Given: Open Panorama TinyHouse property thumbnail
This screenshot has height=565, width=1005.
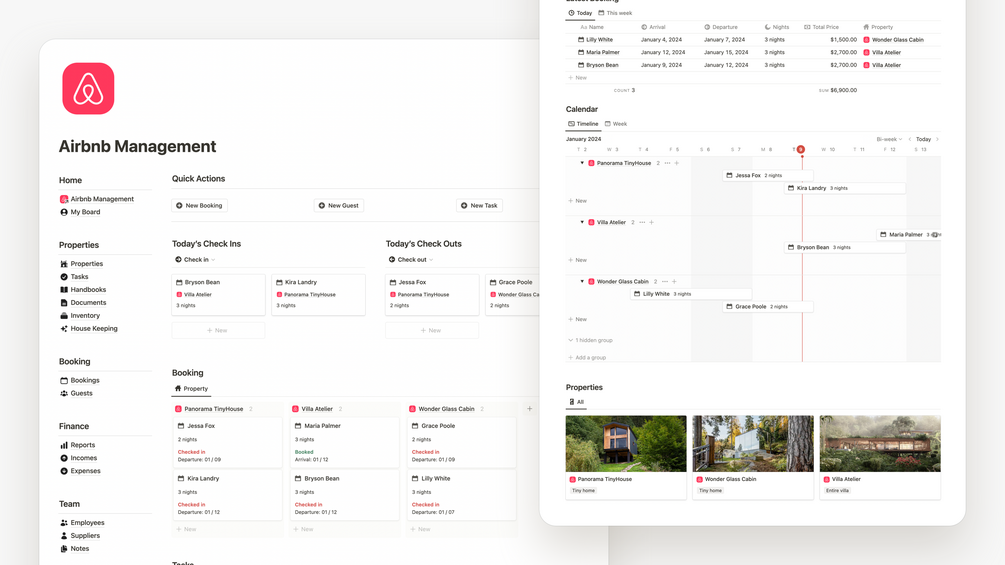Looking at the screenshot, I should click(x=626, y=443).
